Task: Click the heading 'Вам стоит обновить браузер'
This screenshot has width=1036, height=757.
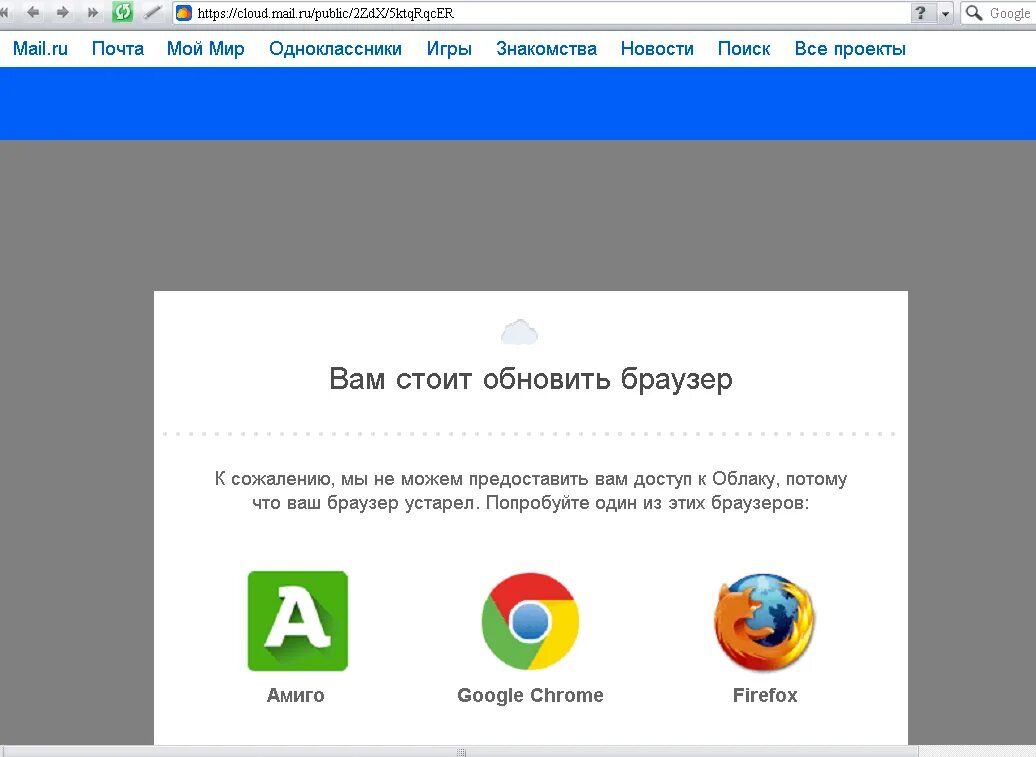Action: pos(531,379)
